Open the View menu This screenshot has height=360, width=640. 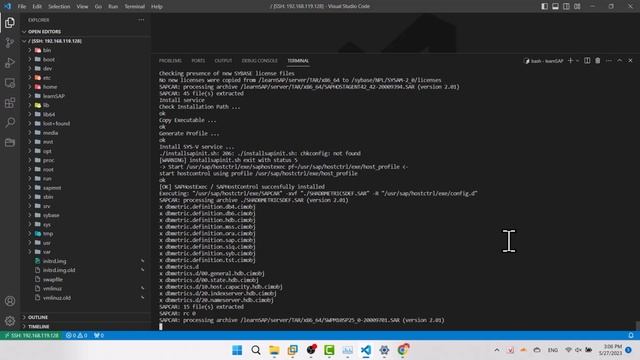click(82, 7)
